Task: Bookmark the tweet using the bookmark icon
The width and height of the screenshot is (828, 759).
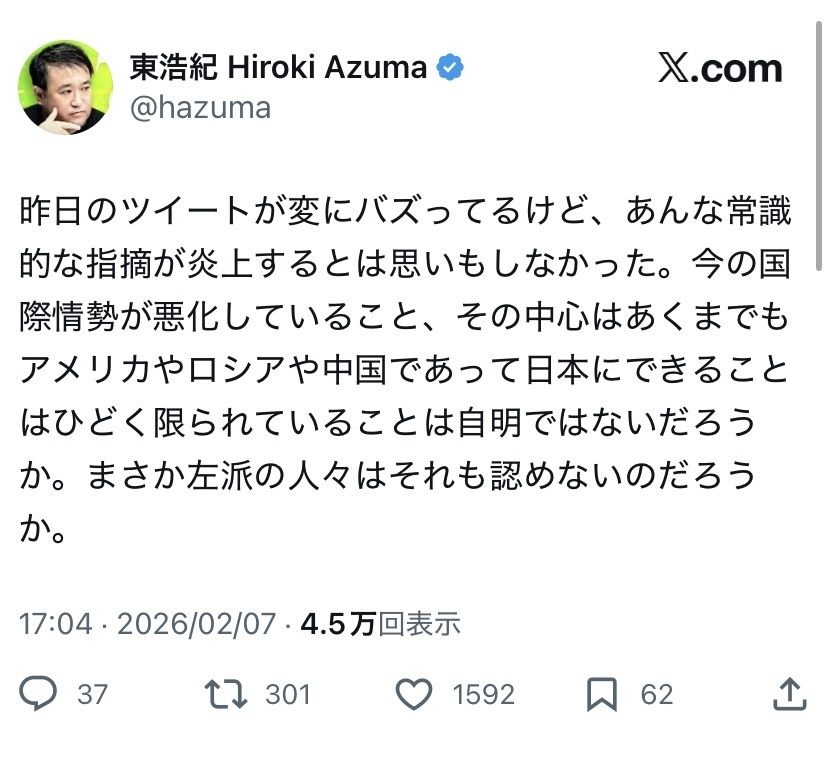Action: point(601,693)
